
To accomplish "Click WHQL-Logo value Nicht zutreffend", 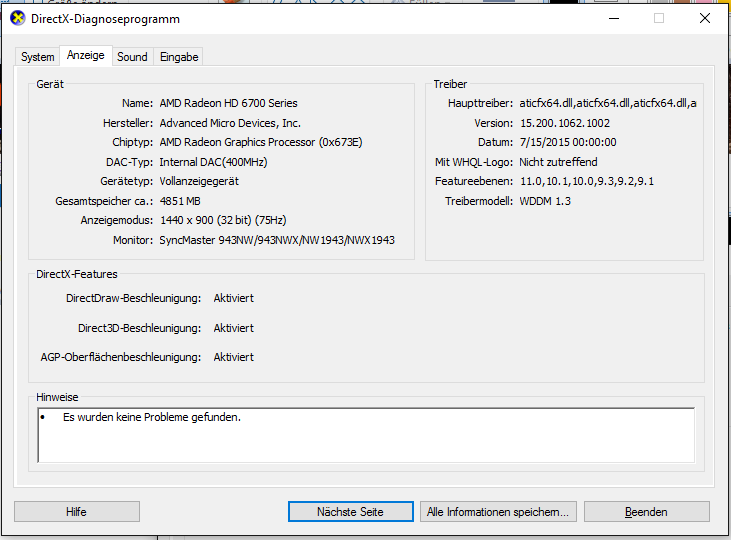I will click(559, 162).
